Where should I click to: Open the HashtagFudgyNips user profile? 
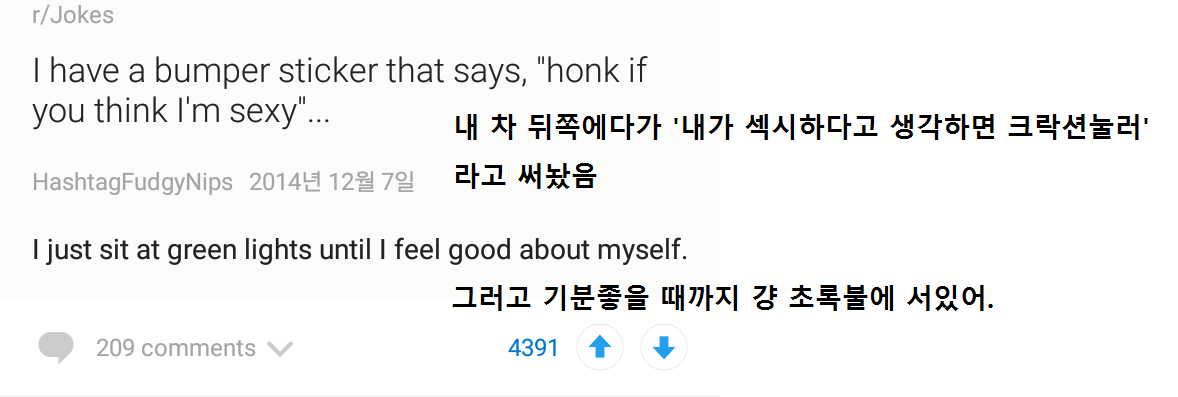pyautogui.click(x=132, y=182)
